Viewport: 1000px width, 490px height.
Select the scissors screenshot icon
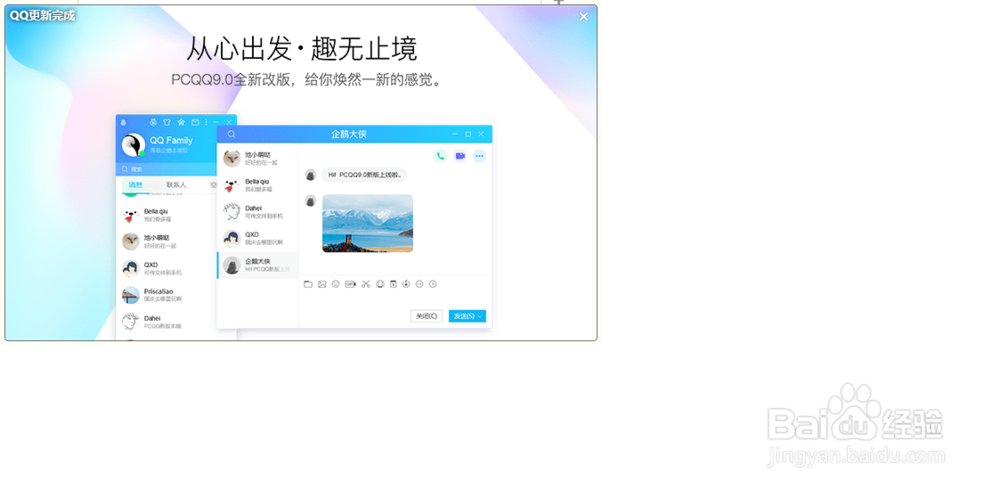(365, 284)
